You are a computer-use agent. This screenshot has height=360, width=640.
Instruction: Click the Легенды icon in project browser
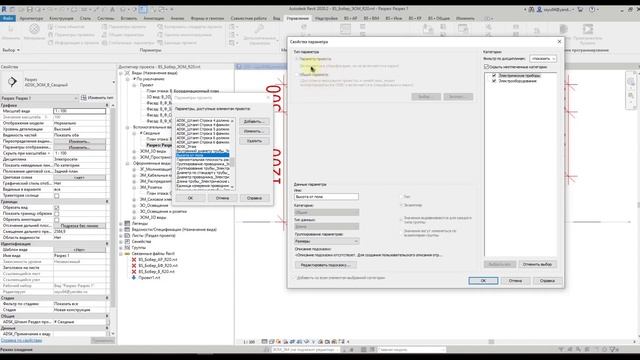(127, 223)
